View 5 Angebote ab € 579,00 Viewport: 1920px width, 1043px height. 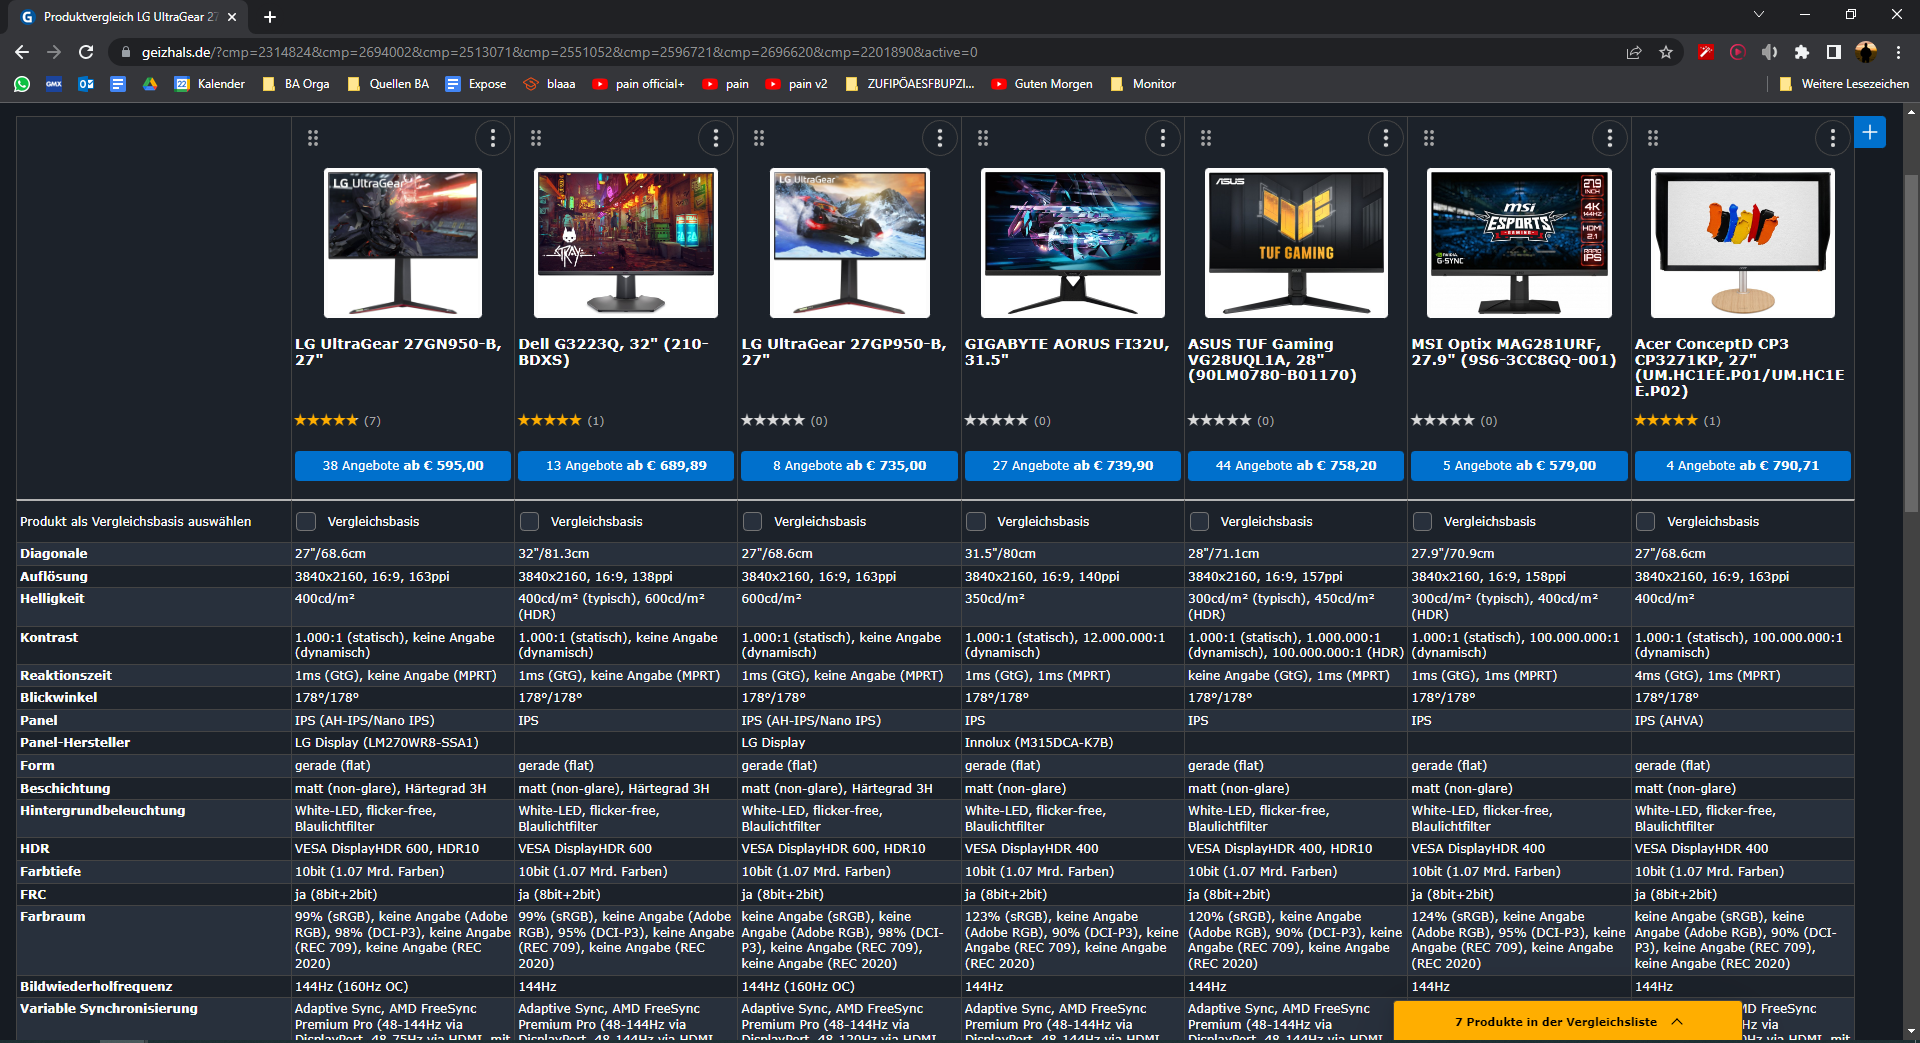coord(1519,466)
